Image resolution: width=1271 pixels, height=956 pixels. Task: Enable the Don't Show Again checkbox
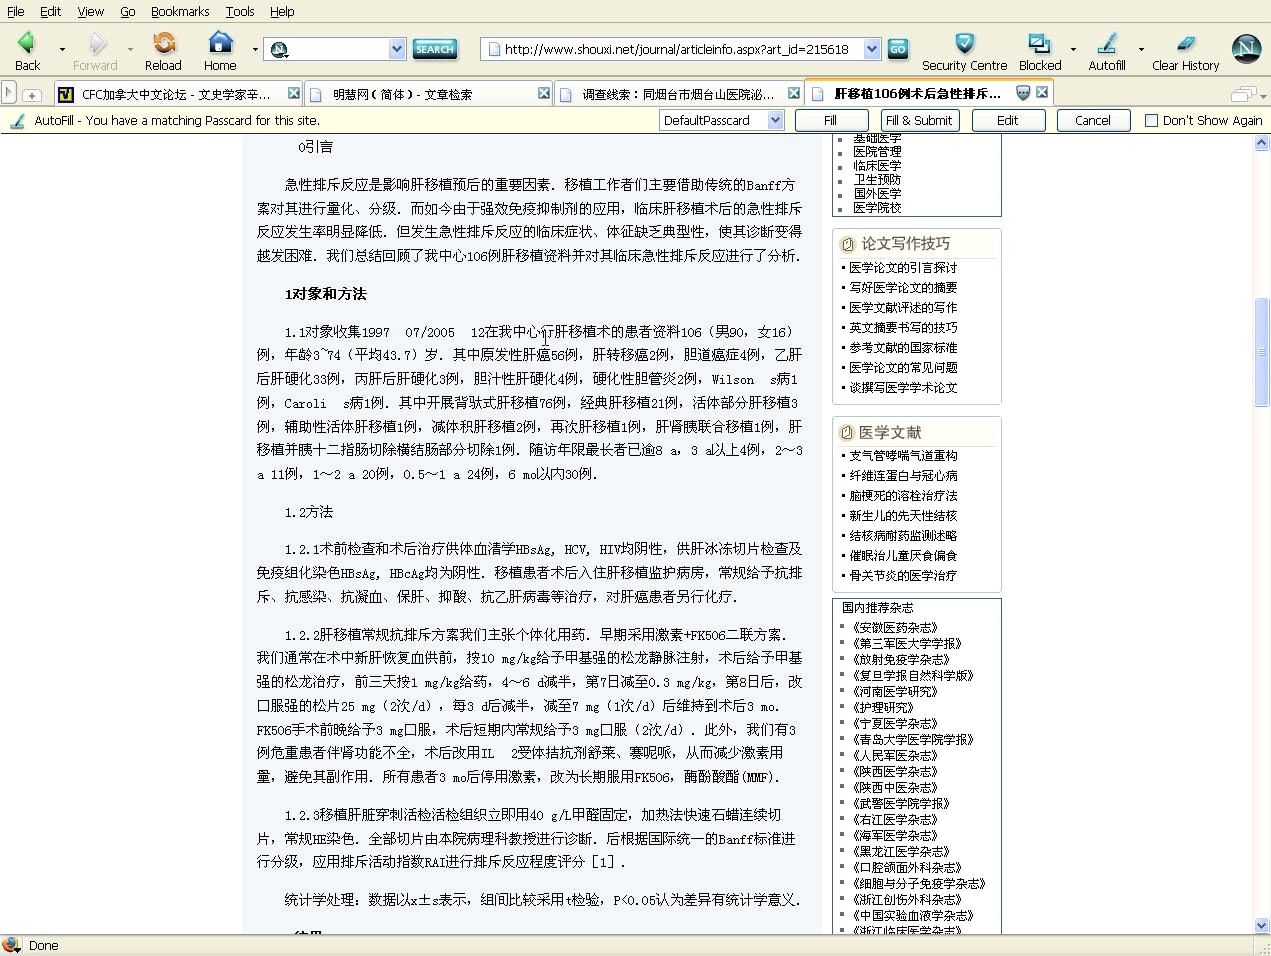tap(1151, 120)
